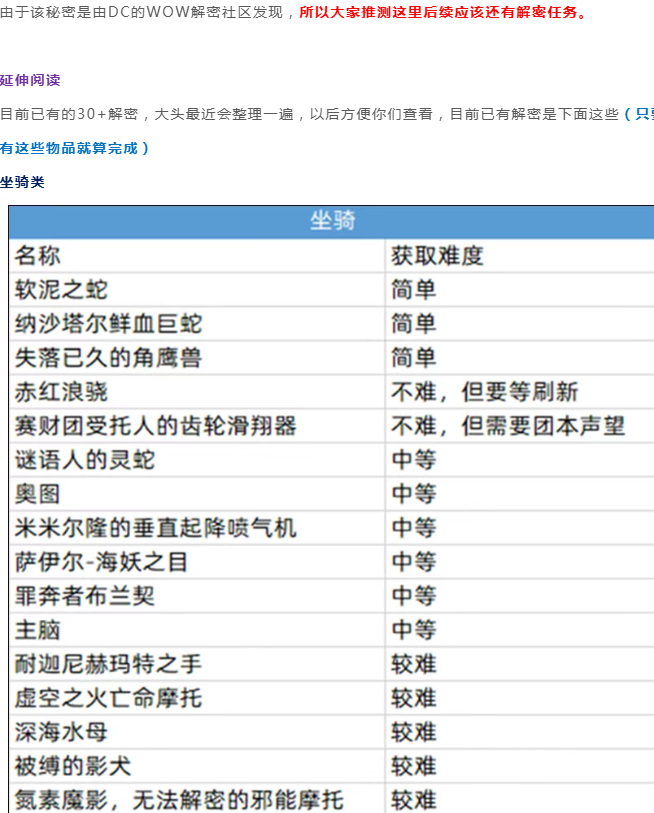Select the 软泥之蛇 mount name cell
This screenshot has width=654, height=813.
tap(61, 290)
